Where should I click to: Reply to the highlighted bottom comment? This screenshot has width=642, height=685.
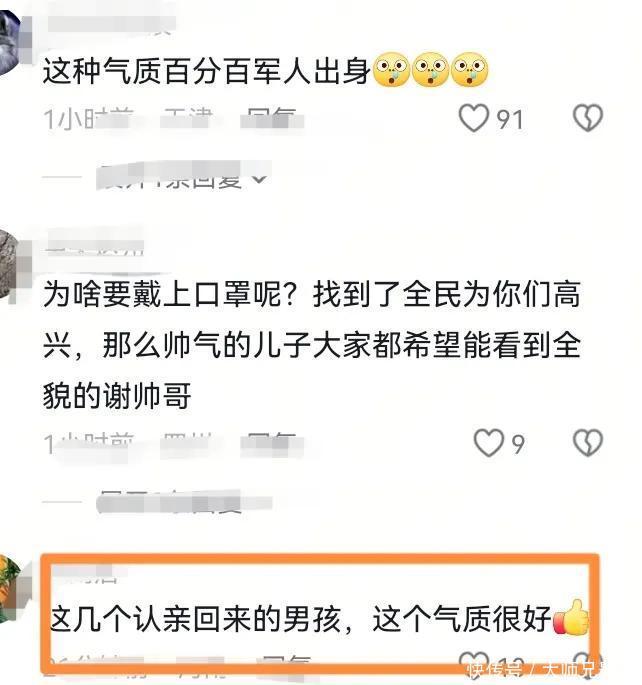click(287, 667)
